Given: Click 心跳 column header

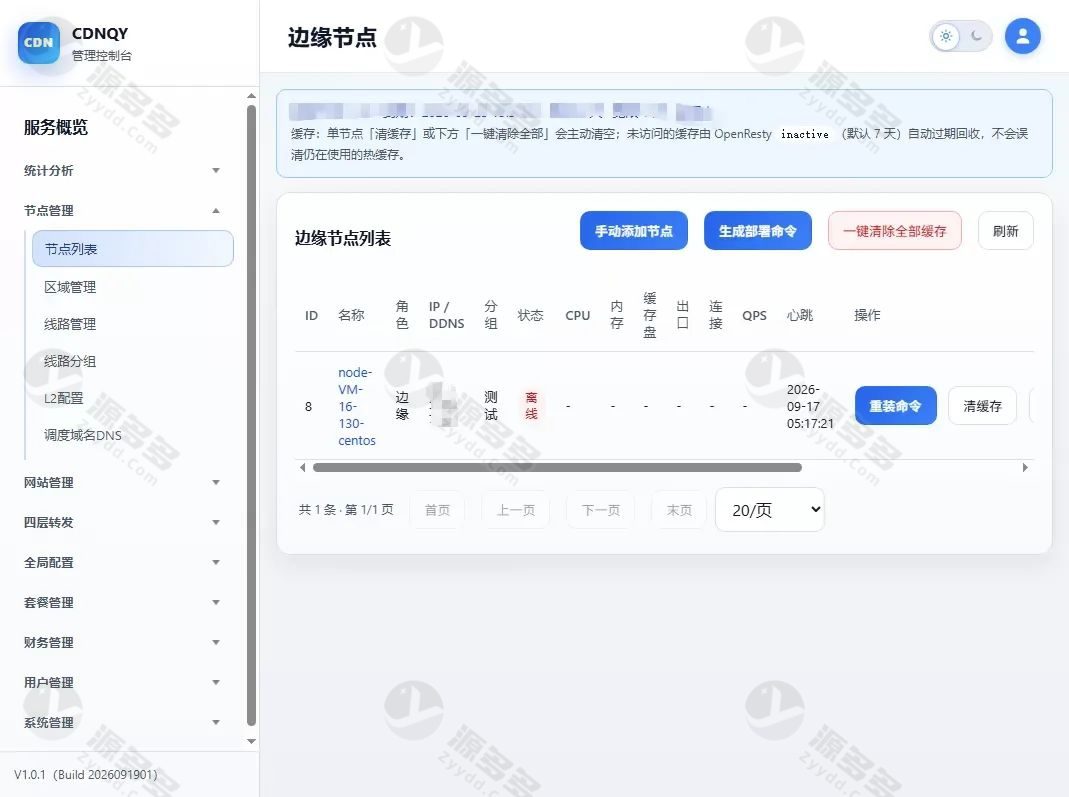Looking at the screenshot, I should 800,315.
